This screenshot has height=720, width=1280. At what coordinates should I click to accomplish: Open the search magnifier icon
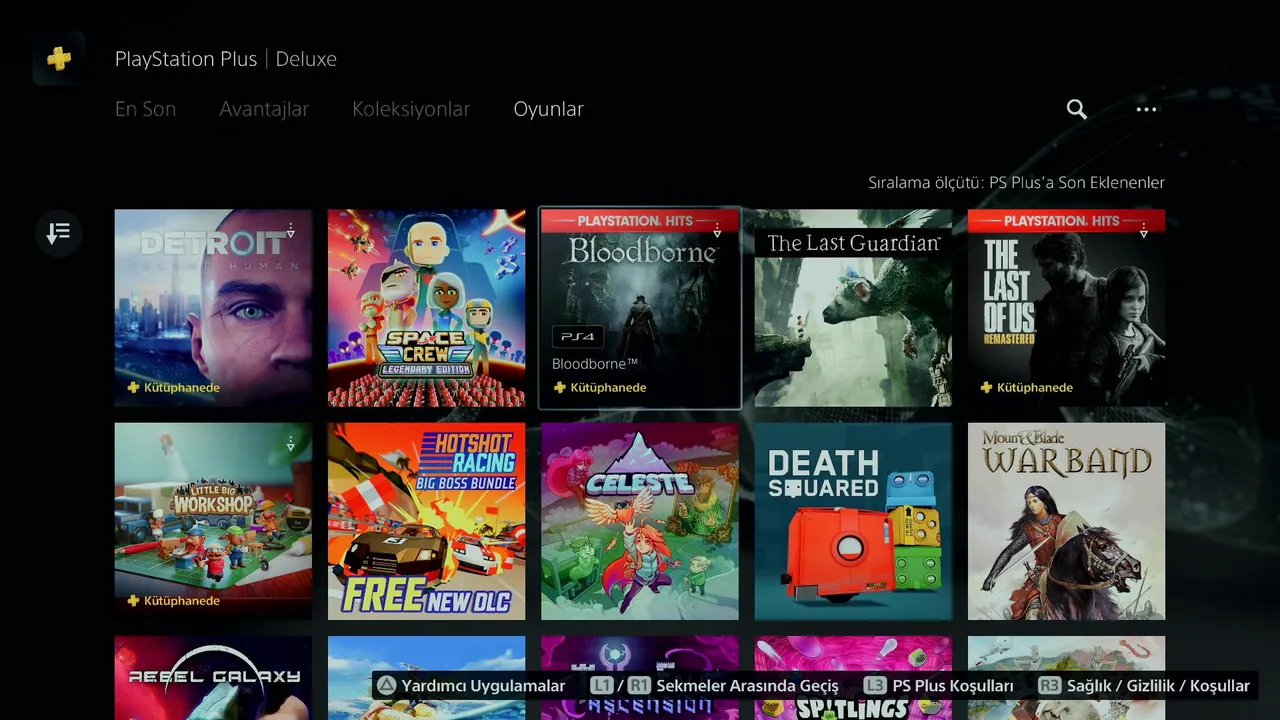click(1076, 109)
